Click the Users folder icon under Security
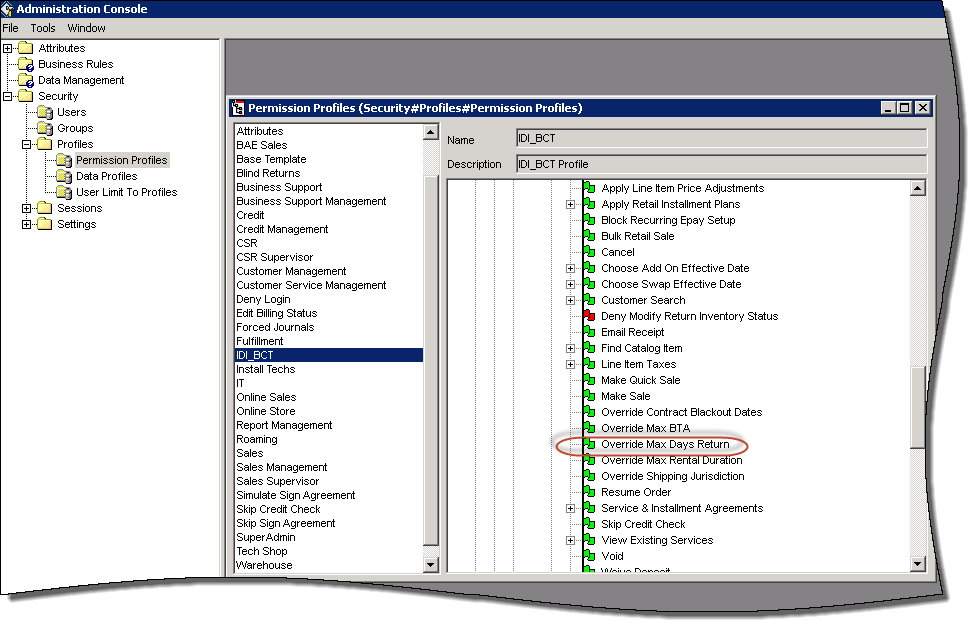The height and width of the screenshot is (628, 976). (x=45, y=112)
